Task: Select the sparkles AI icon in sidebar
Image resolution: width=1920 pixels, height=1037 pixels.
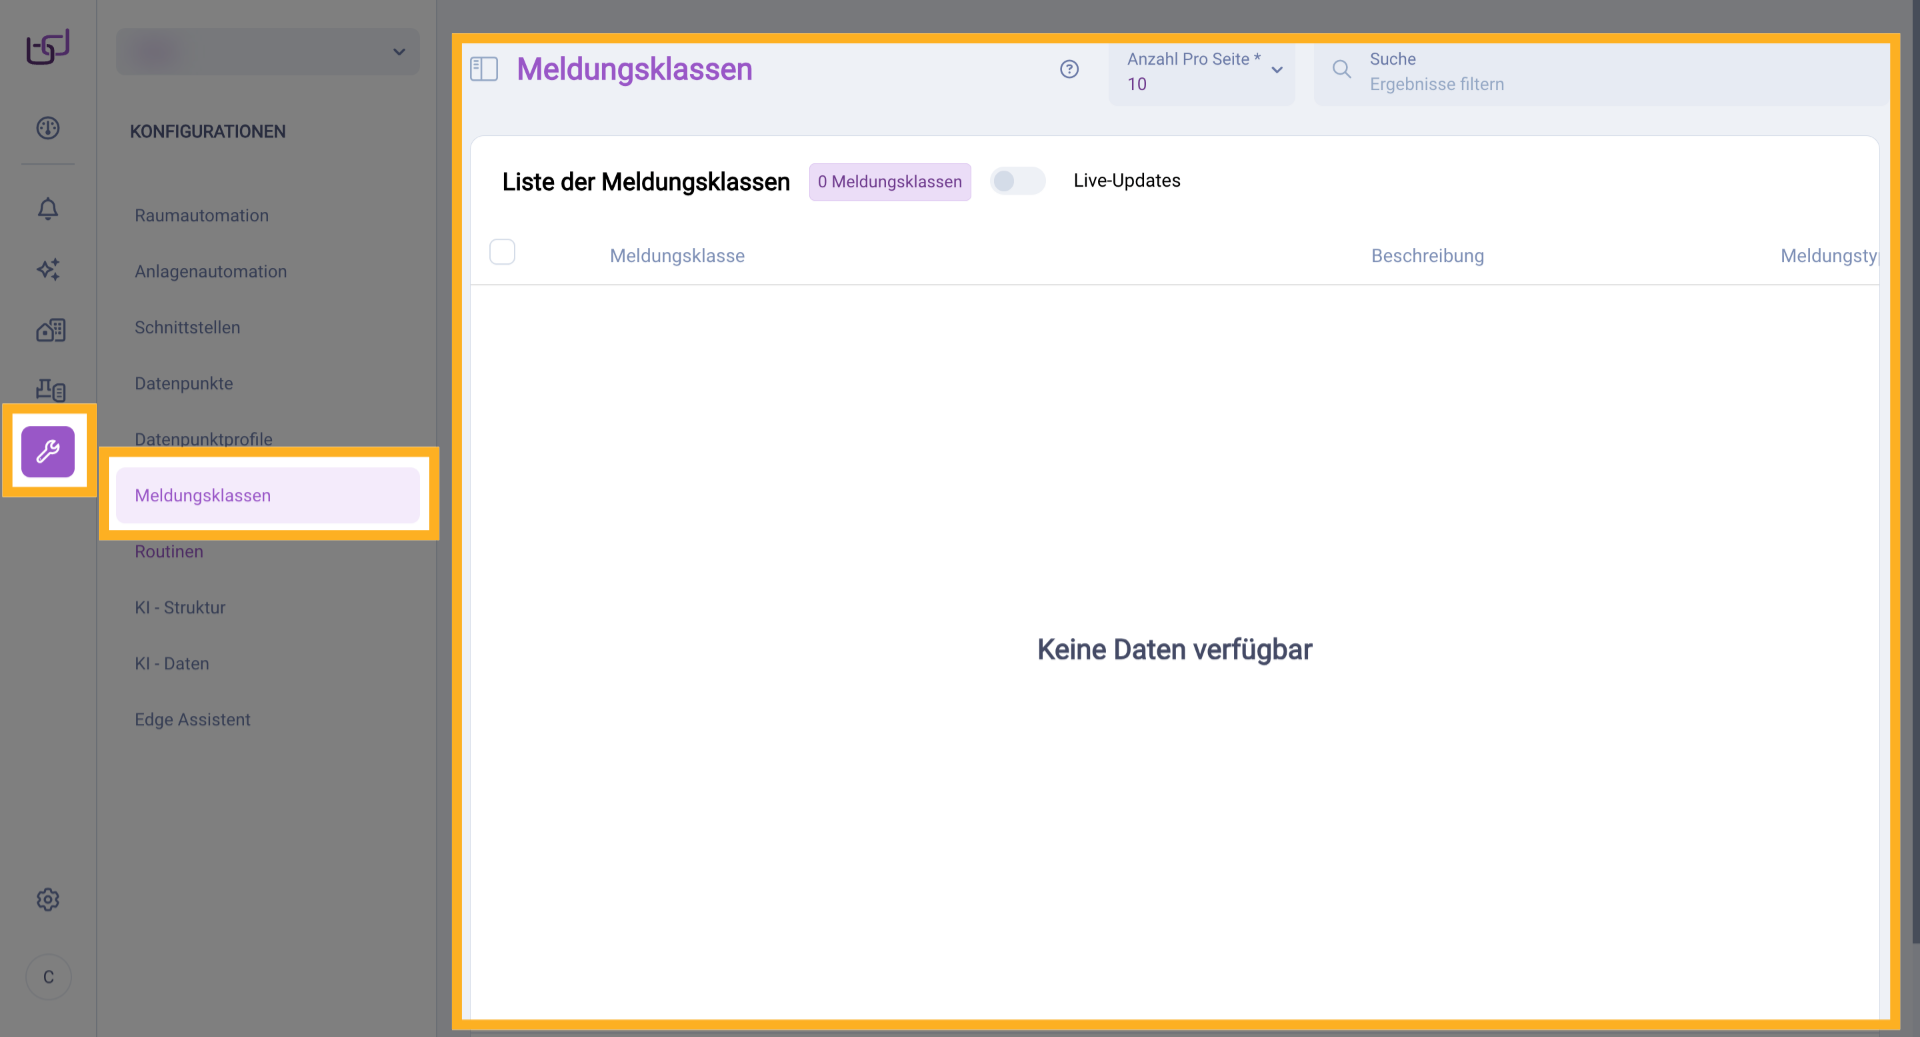Action: [x=47, y=270]
